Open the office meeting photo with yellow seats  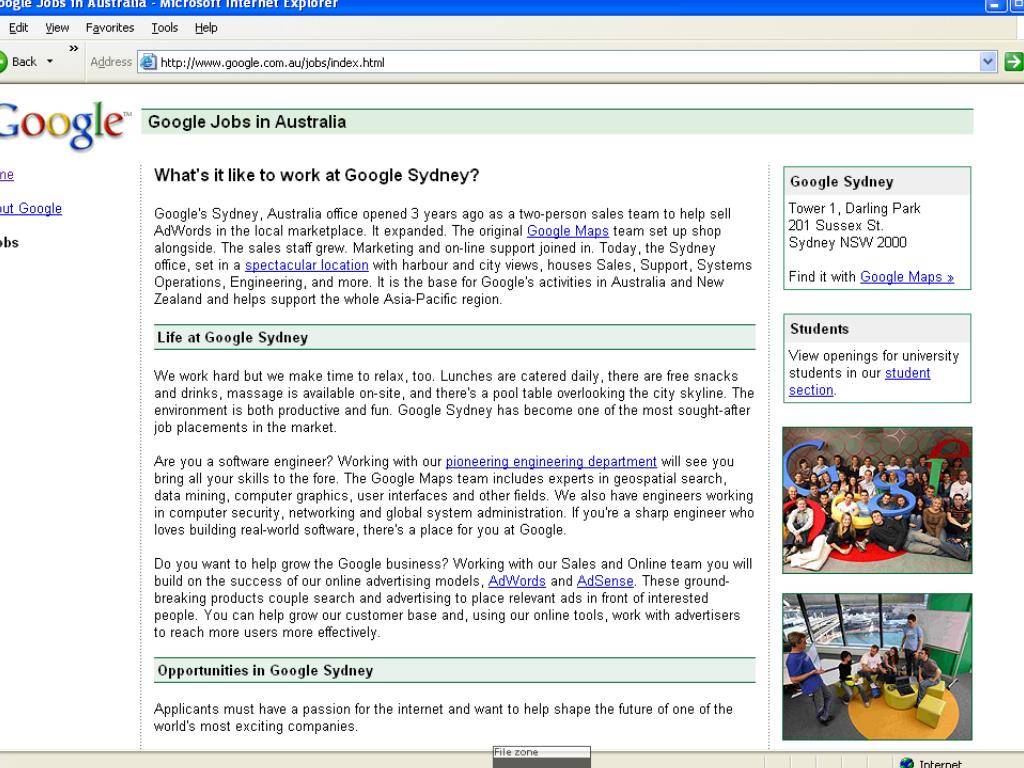[877, 667]
